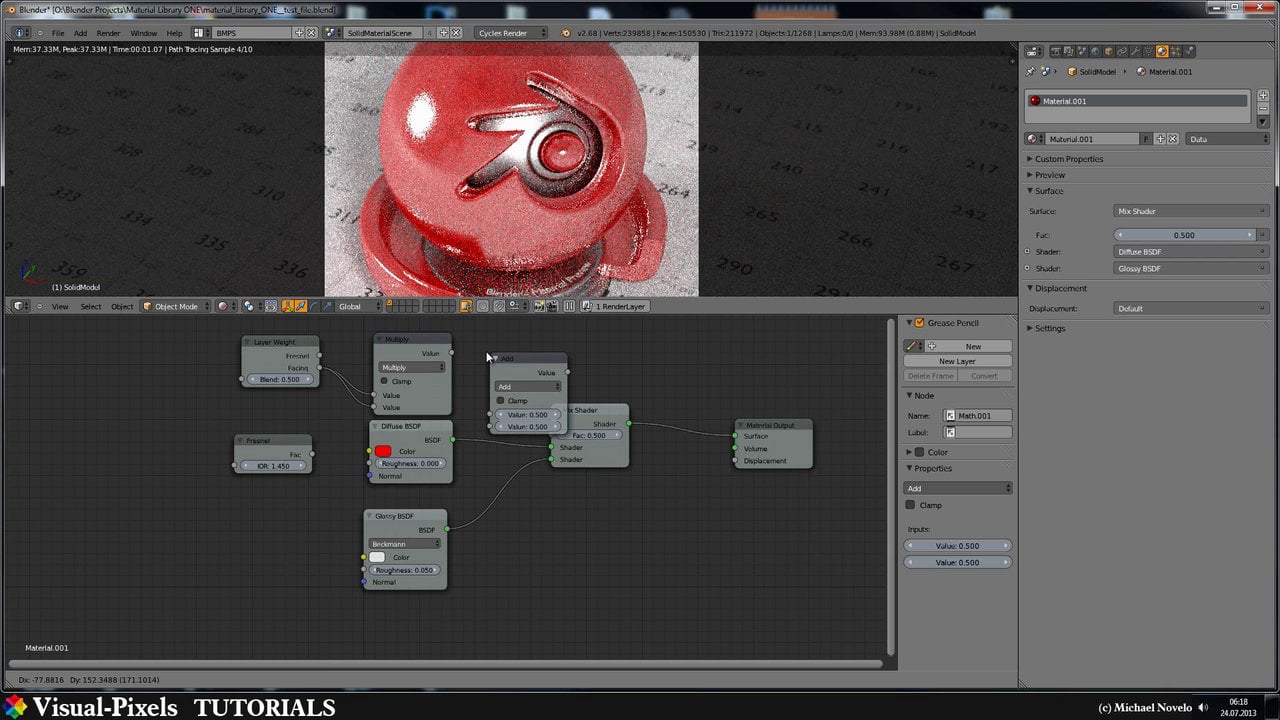Open the Render properties tab icon

(x=1056, y=51)
